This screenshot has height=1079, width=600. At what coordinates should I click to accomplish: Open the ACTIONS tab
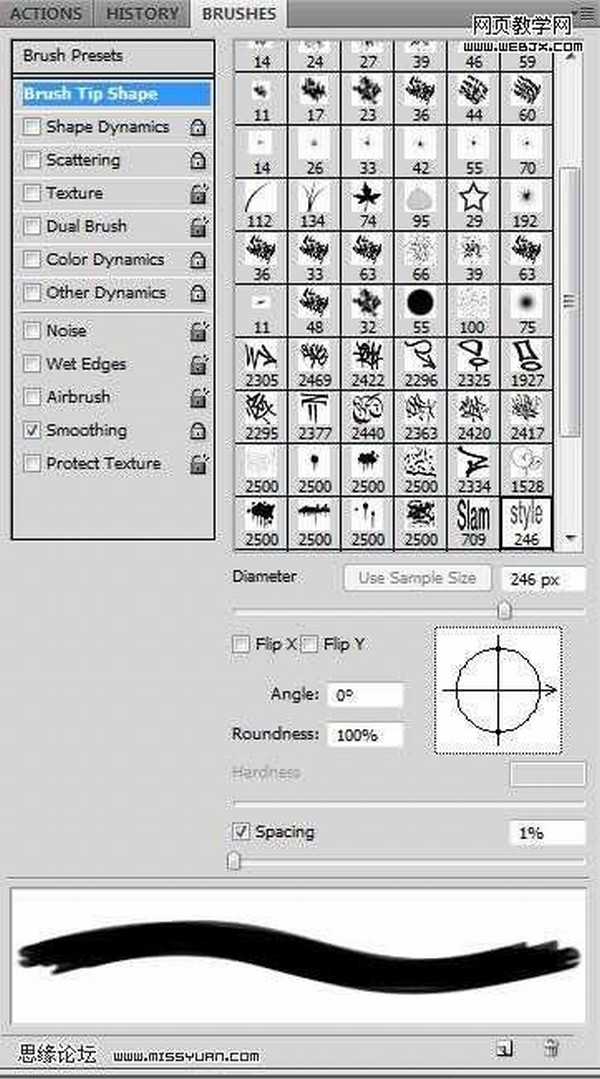click(x=46, y=13)
